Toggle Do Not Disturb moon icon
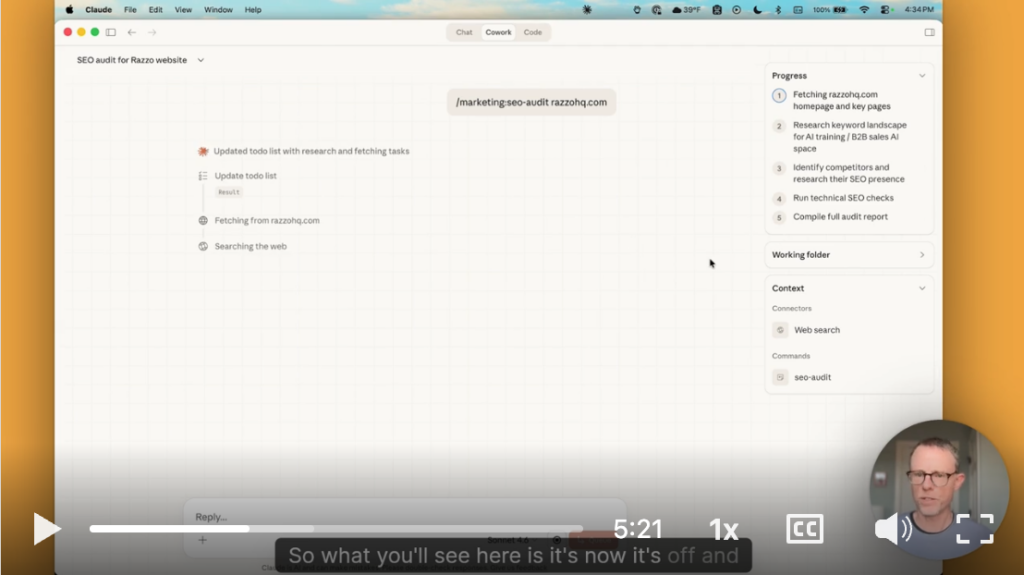 coord(757,10)
